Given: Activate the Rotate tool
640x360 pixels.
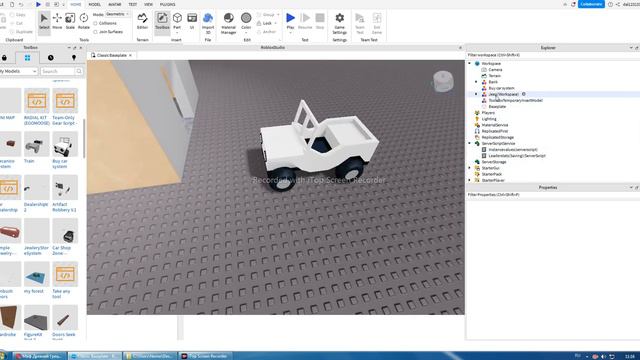Looking at the screenshot, I should pyautogui.click(x=84, y=22).
